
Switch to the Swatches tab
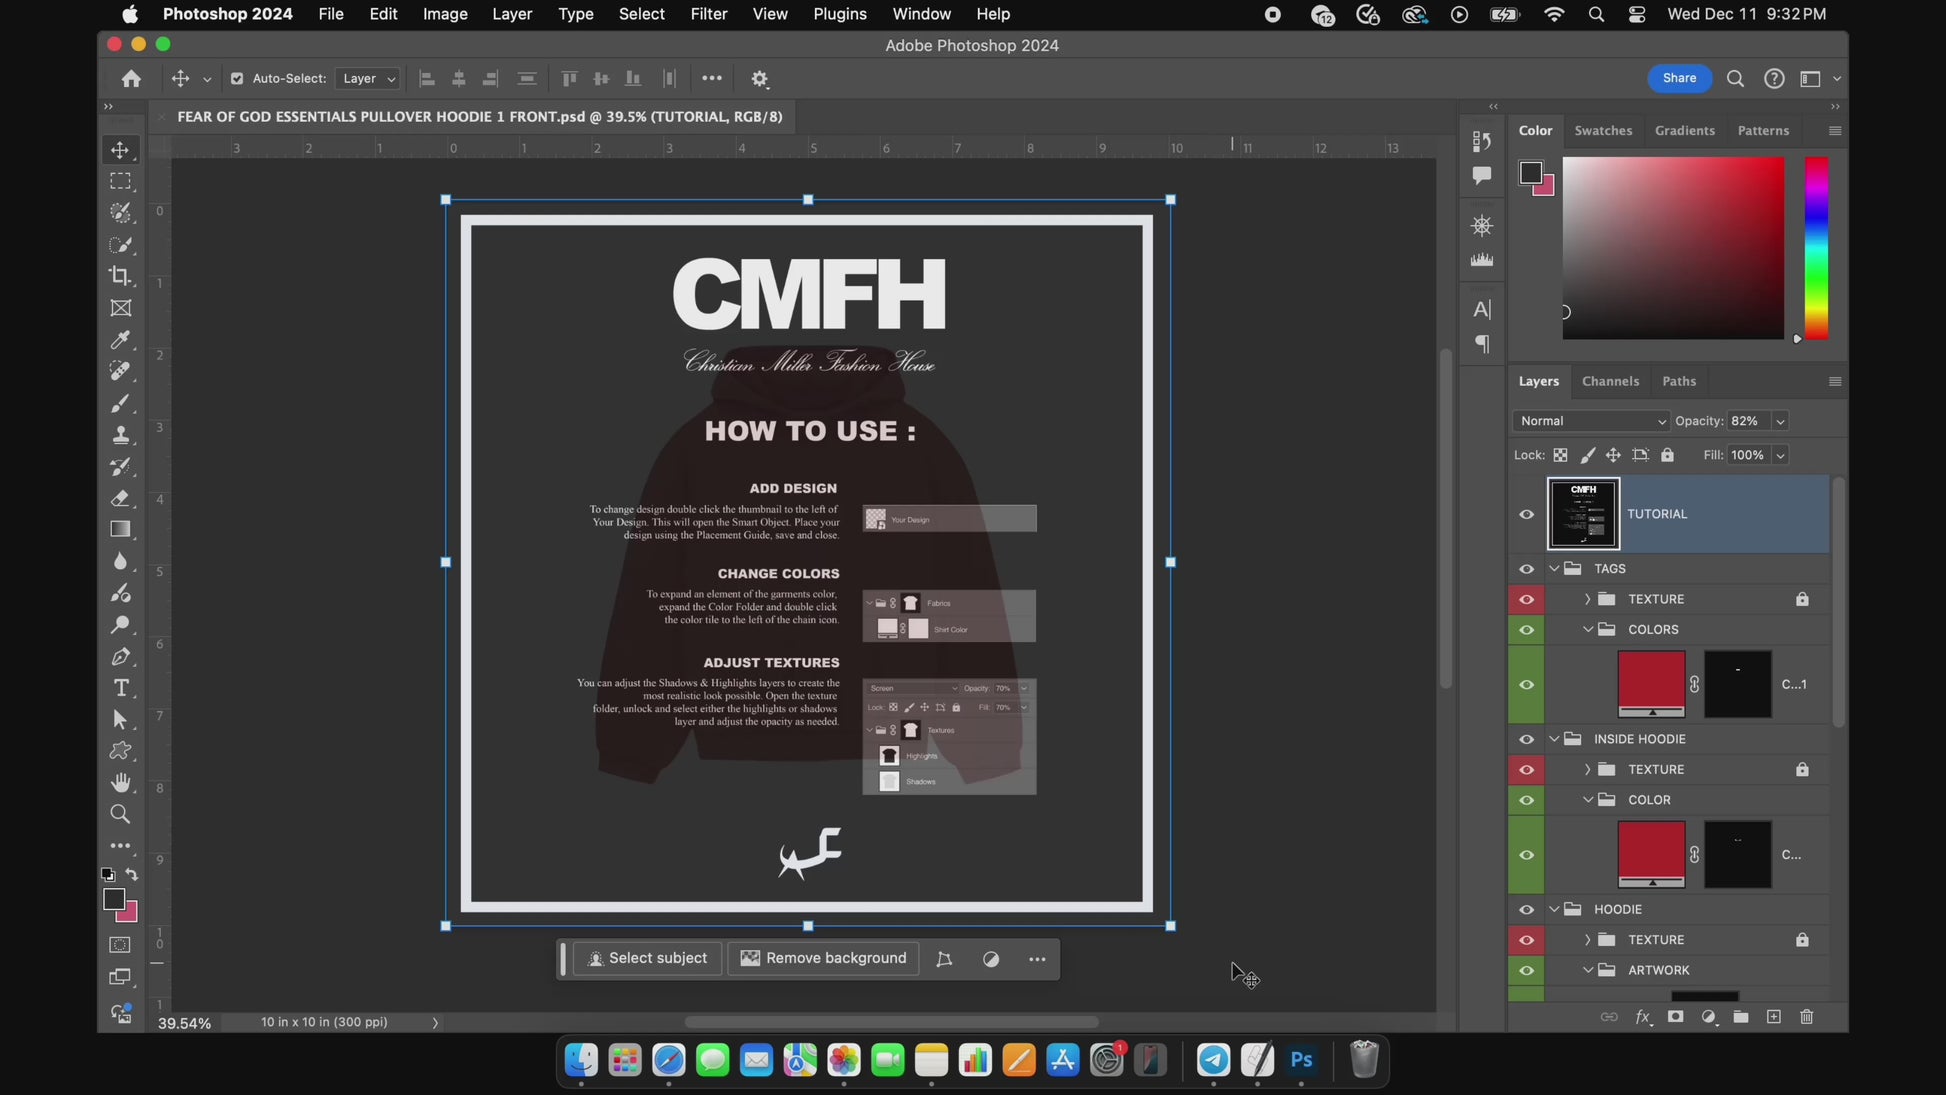pos(1603,131)
